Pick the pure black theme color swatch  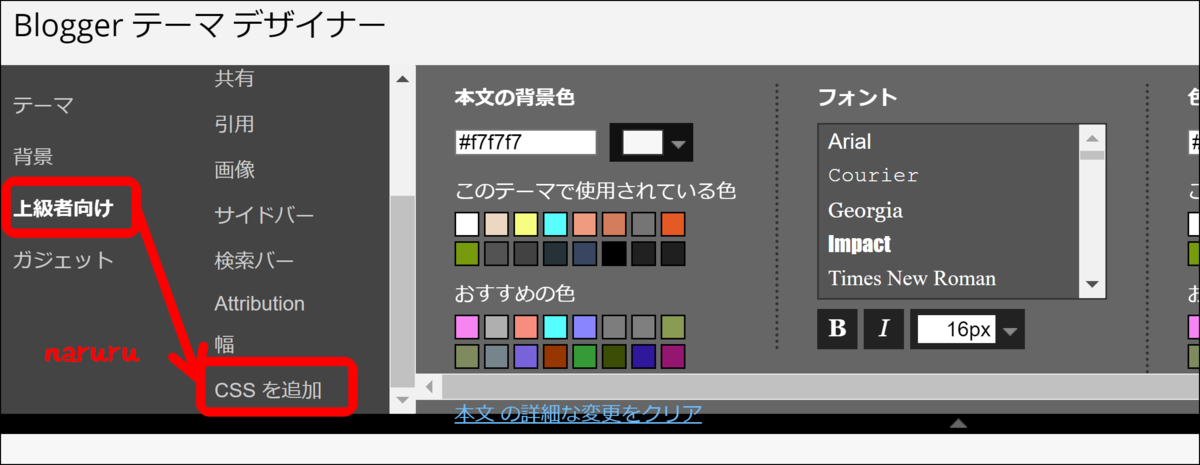click(x=614, y=253)
